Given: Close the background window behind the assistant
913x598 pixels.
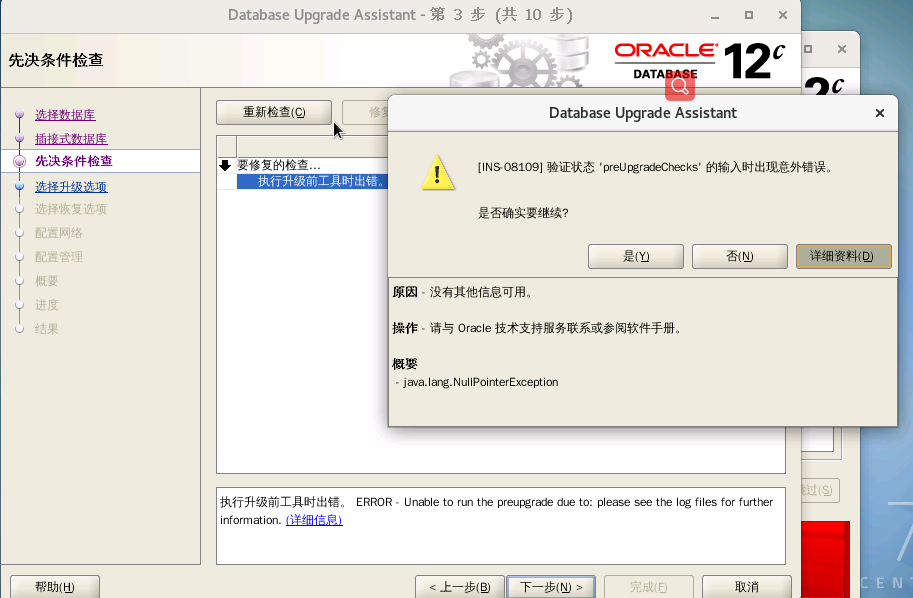Looking at the screenshot, I should 842,49.
